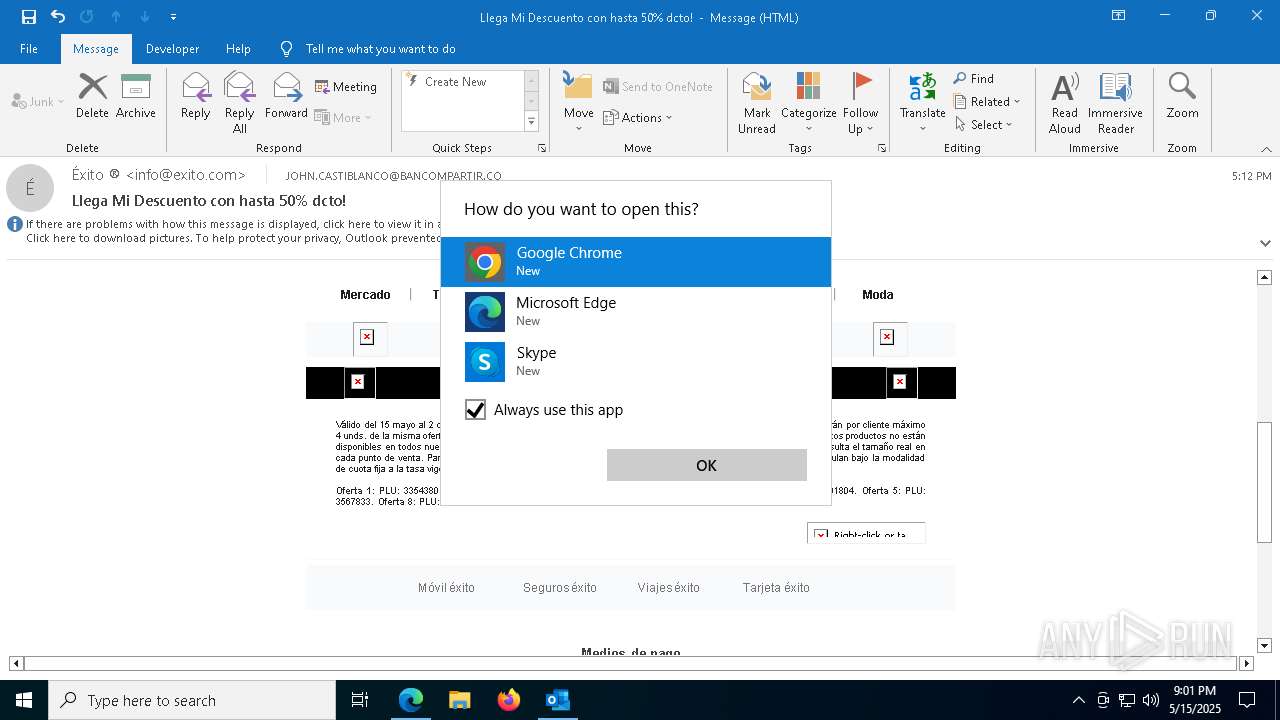Open the Junk dropdown
Screen dimensions: 1280x720
38,101
